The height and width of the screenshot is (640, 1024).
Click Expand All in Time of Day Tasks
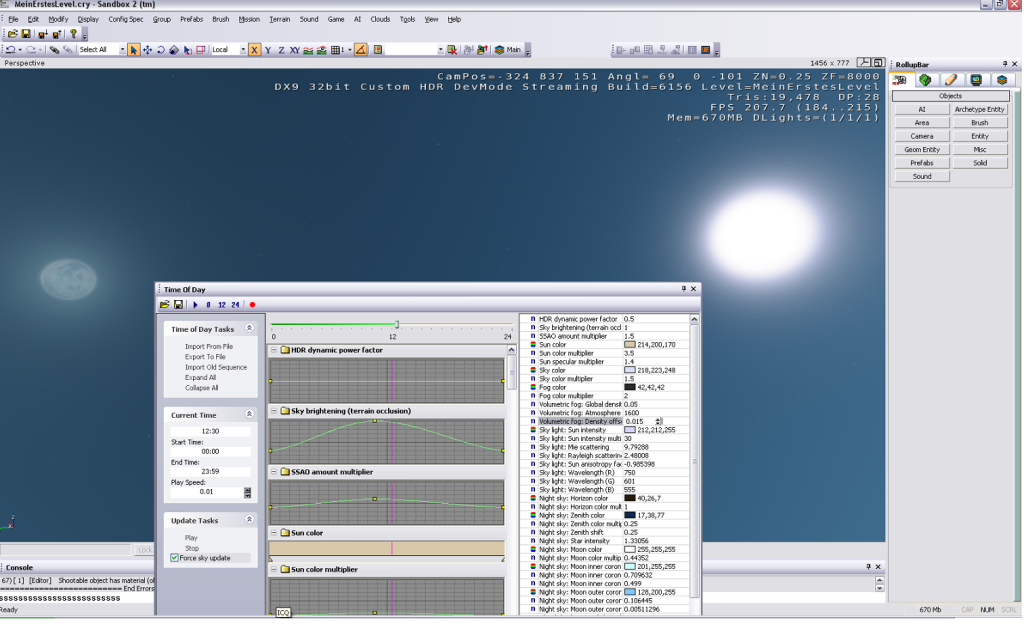tap(200, 377)
